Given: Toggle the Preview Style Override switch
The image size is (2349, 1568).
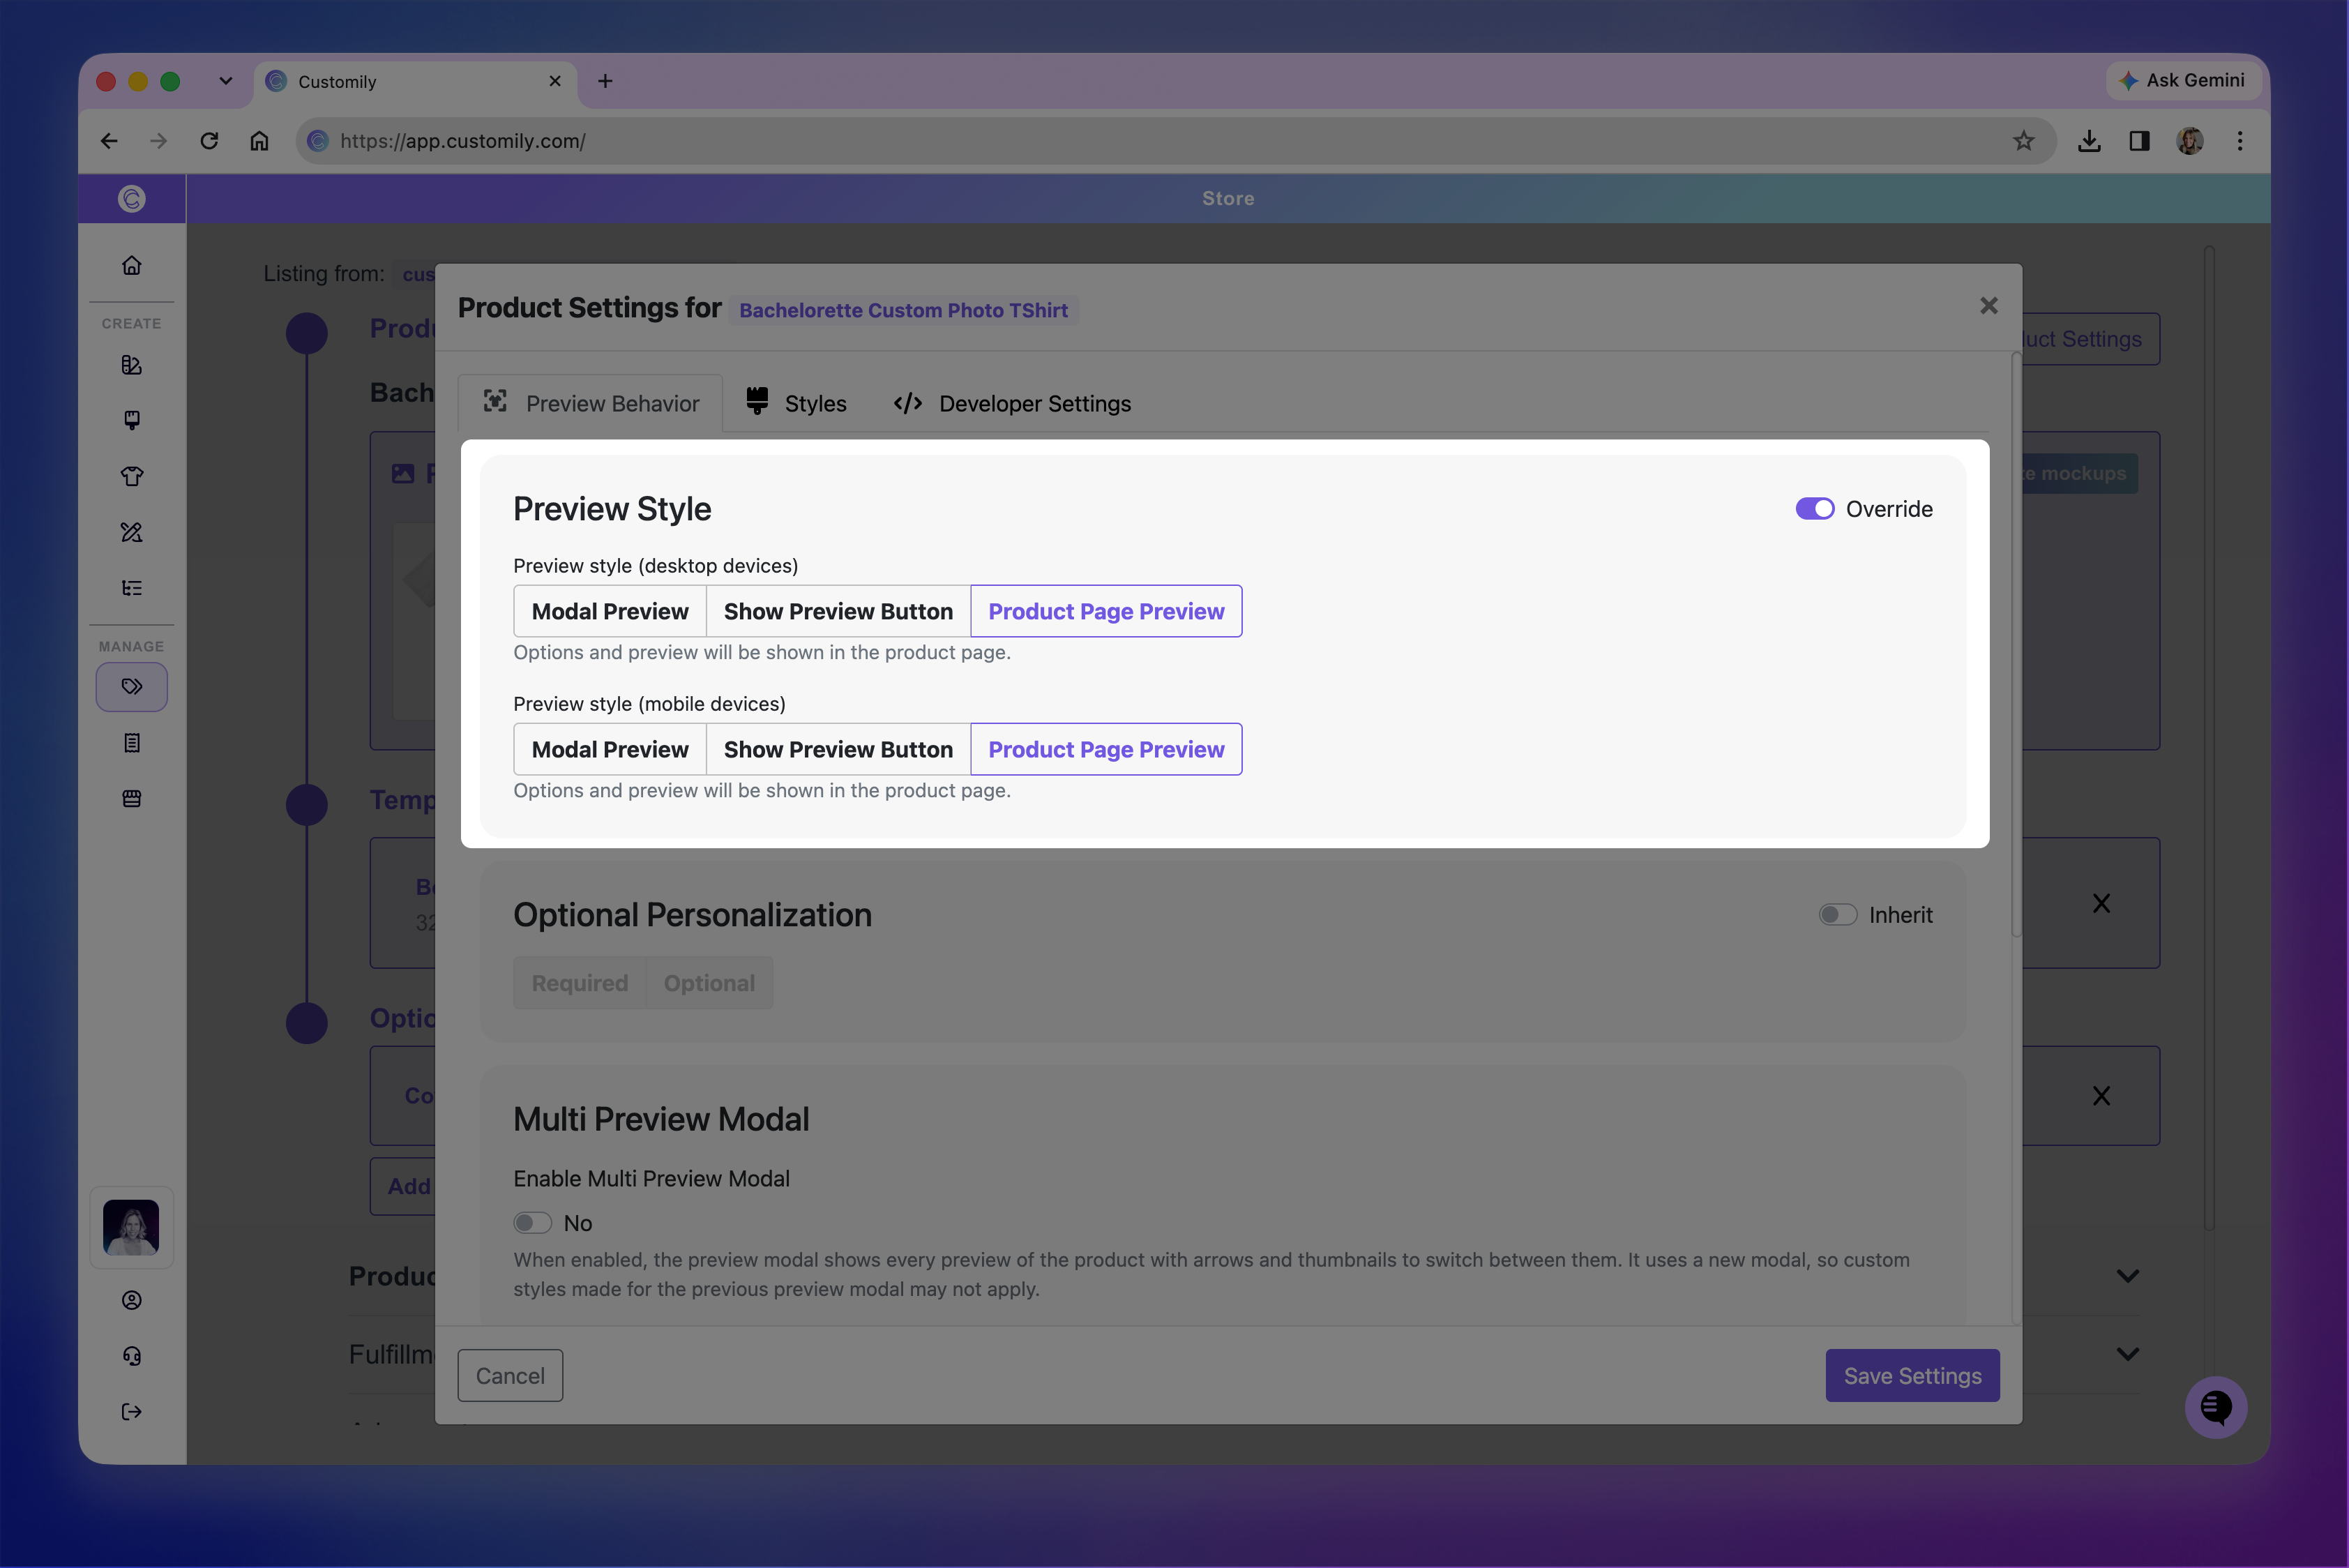Looking at the screenshot, I should click(x=1814, y=509).
